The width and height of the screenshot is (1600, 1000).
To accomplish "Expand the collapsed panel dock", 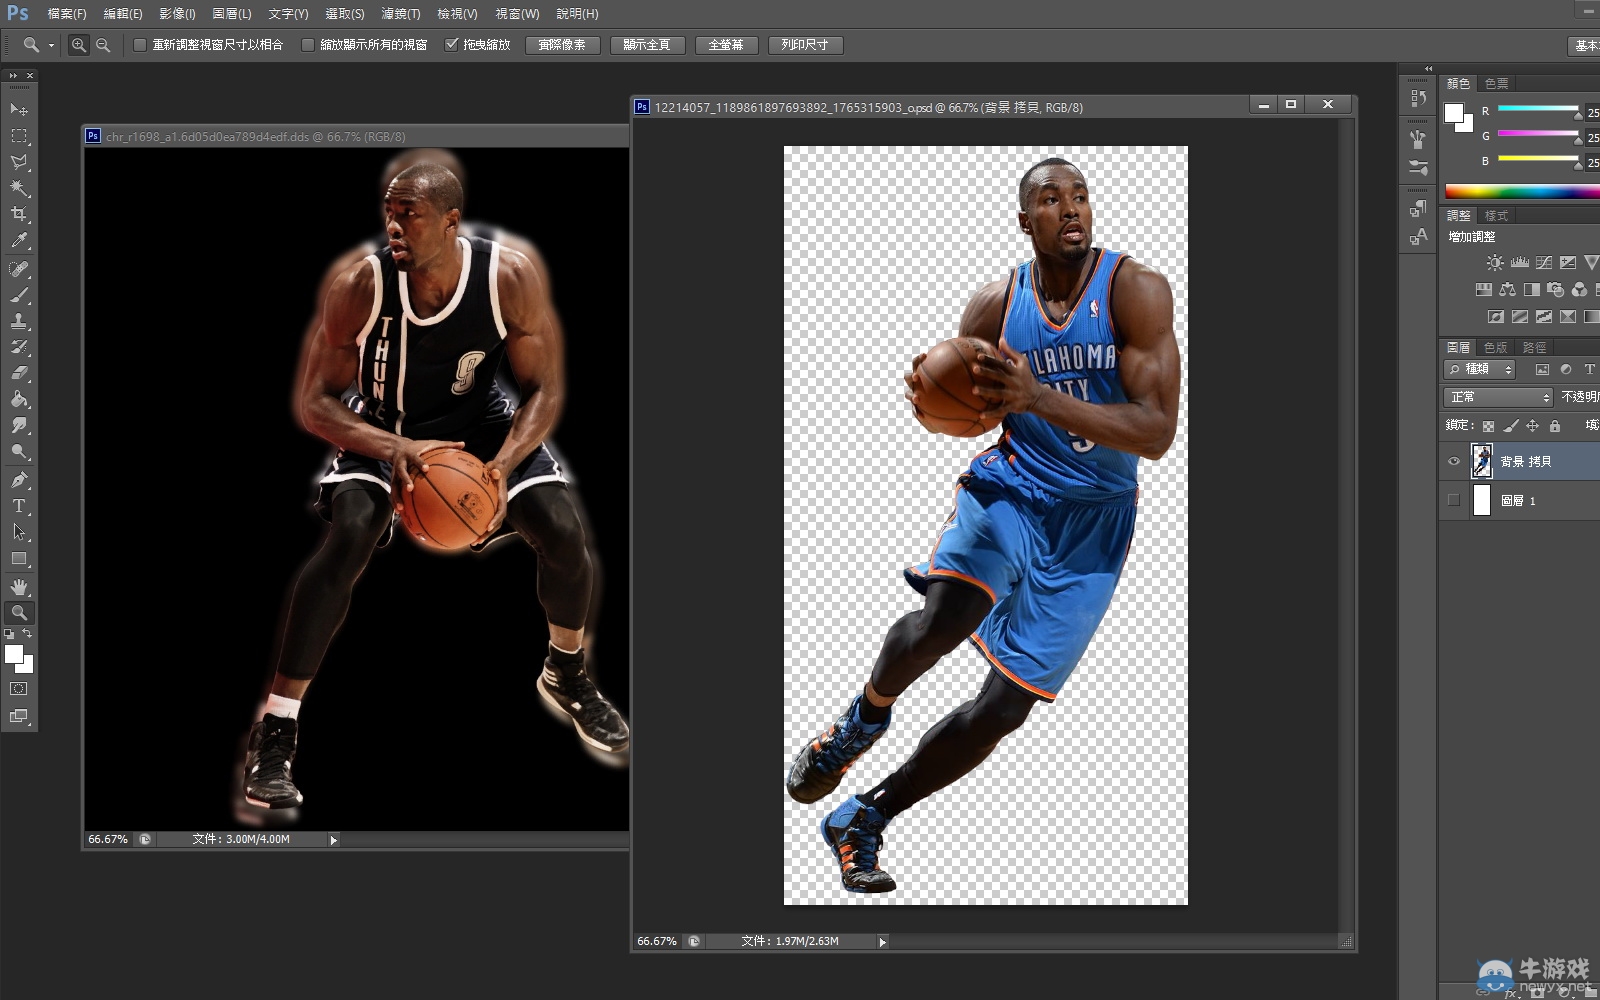I will pos(1428,69).
